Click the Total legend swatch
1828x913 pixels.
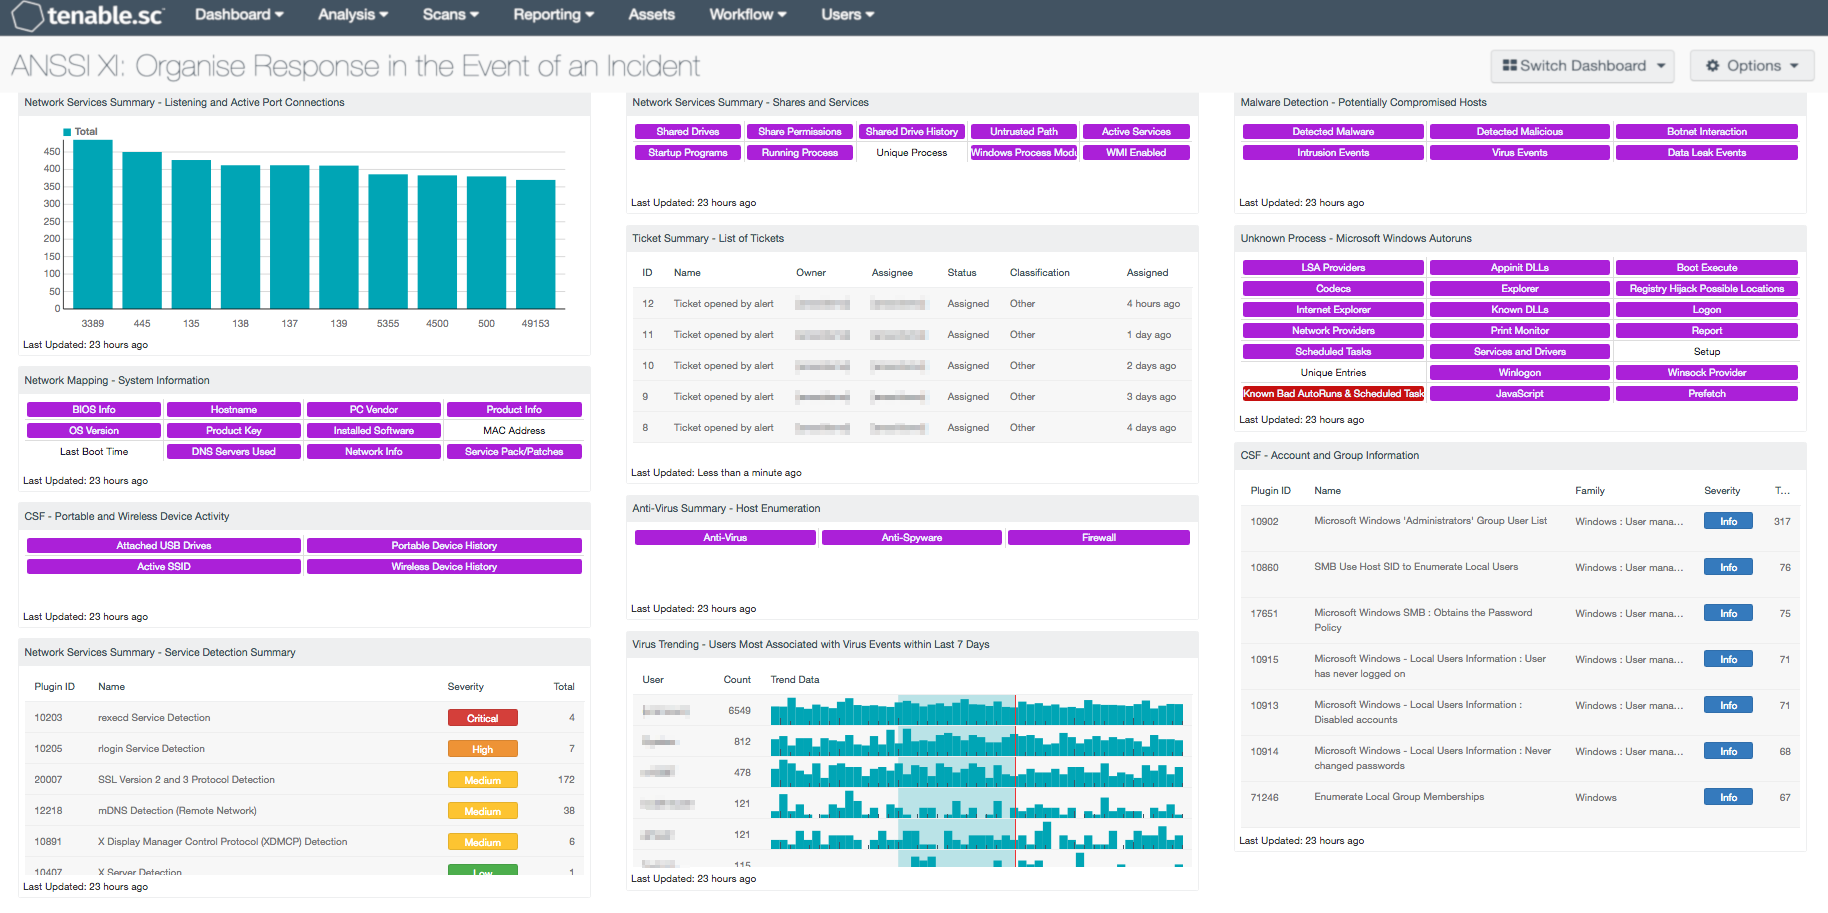point(67,132)
